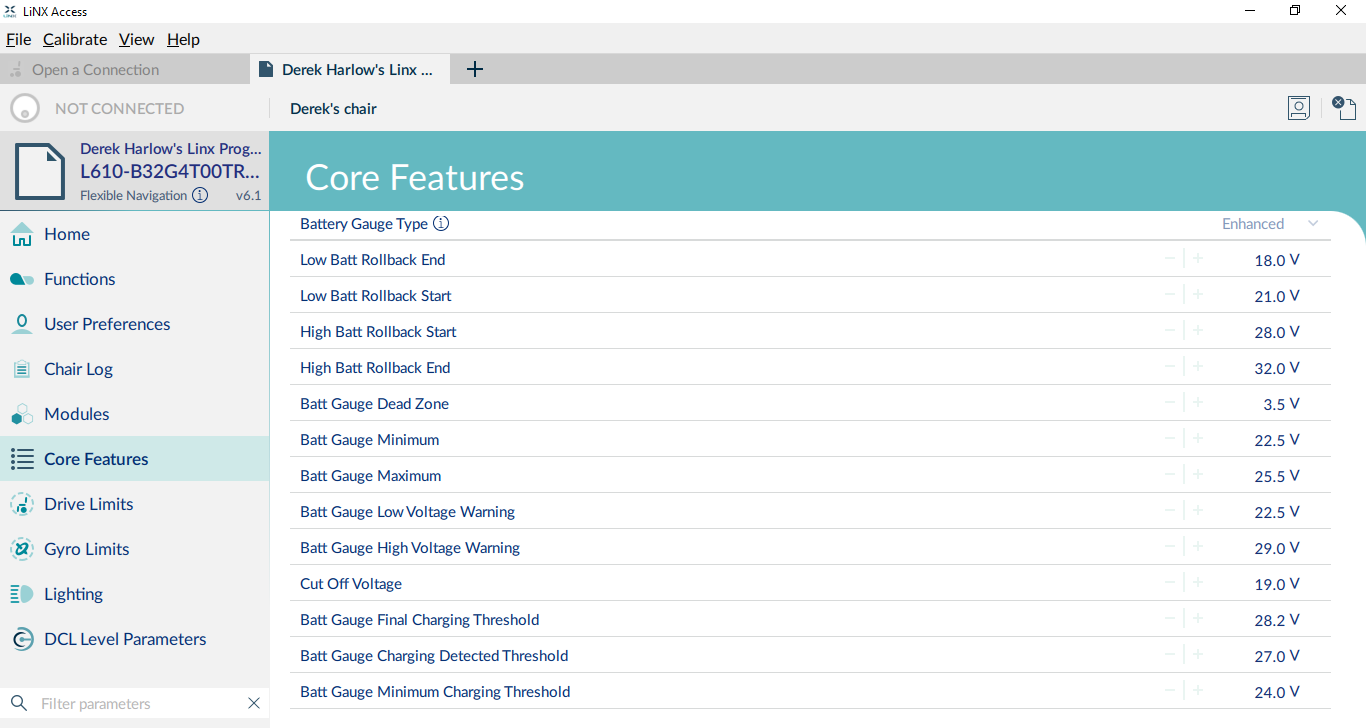This screenshot has height=728, width=1366.
Task: Increase the Cut Off Voltage value
Action: [x=1198, y=583]
